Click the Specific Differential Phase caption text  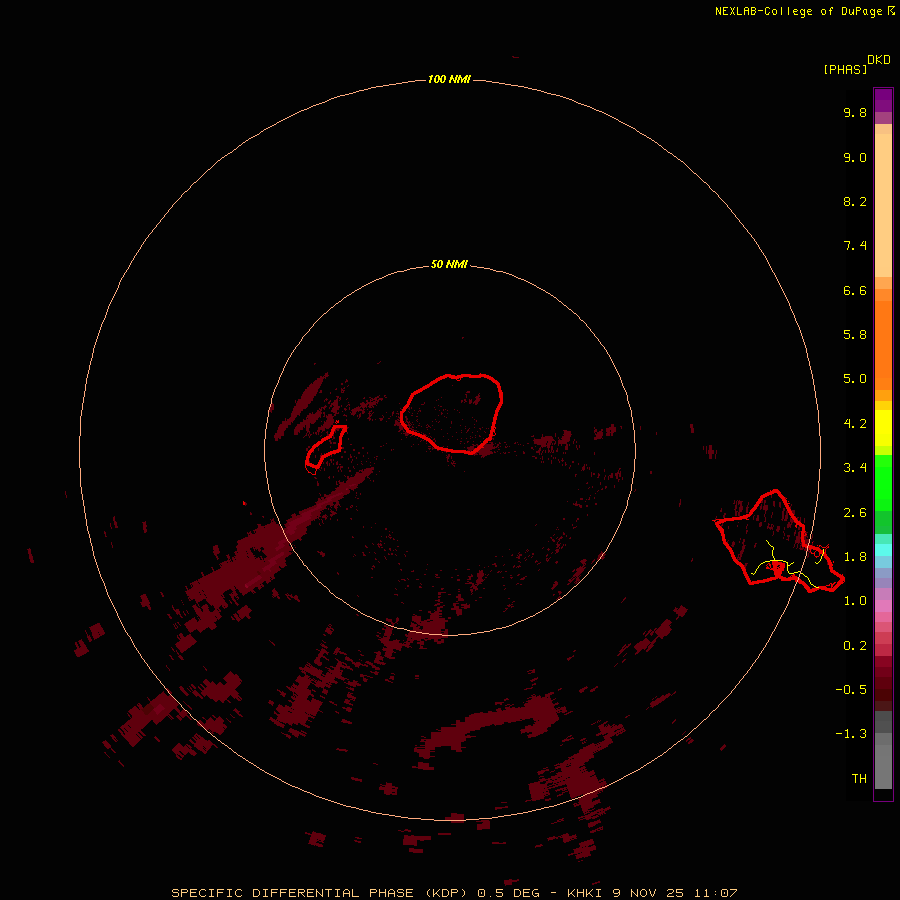tap(453, 893)
